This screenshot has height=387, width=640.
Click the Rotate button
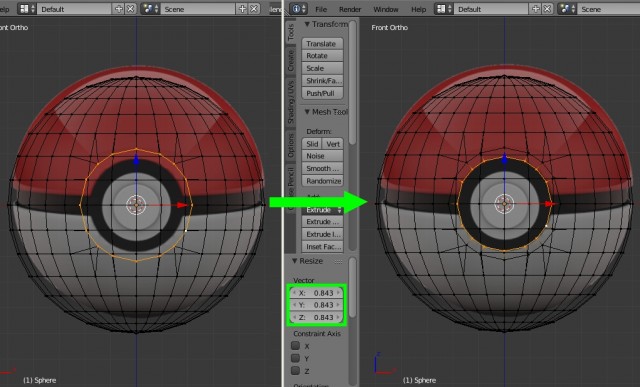pyautogui.click(x=322, y=56)
